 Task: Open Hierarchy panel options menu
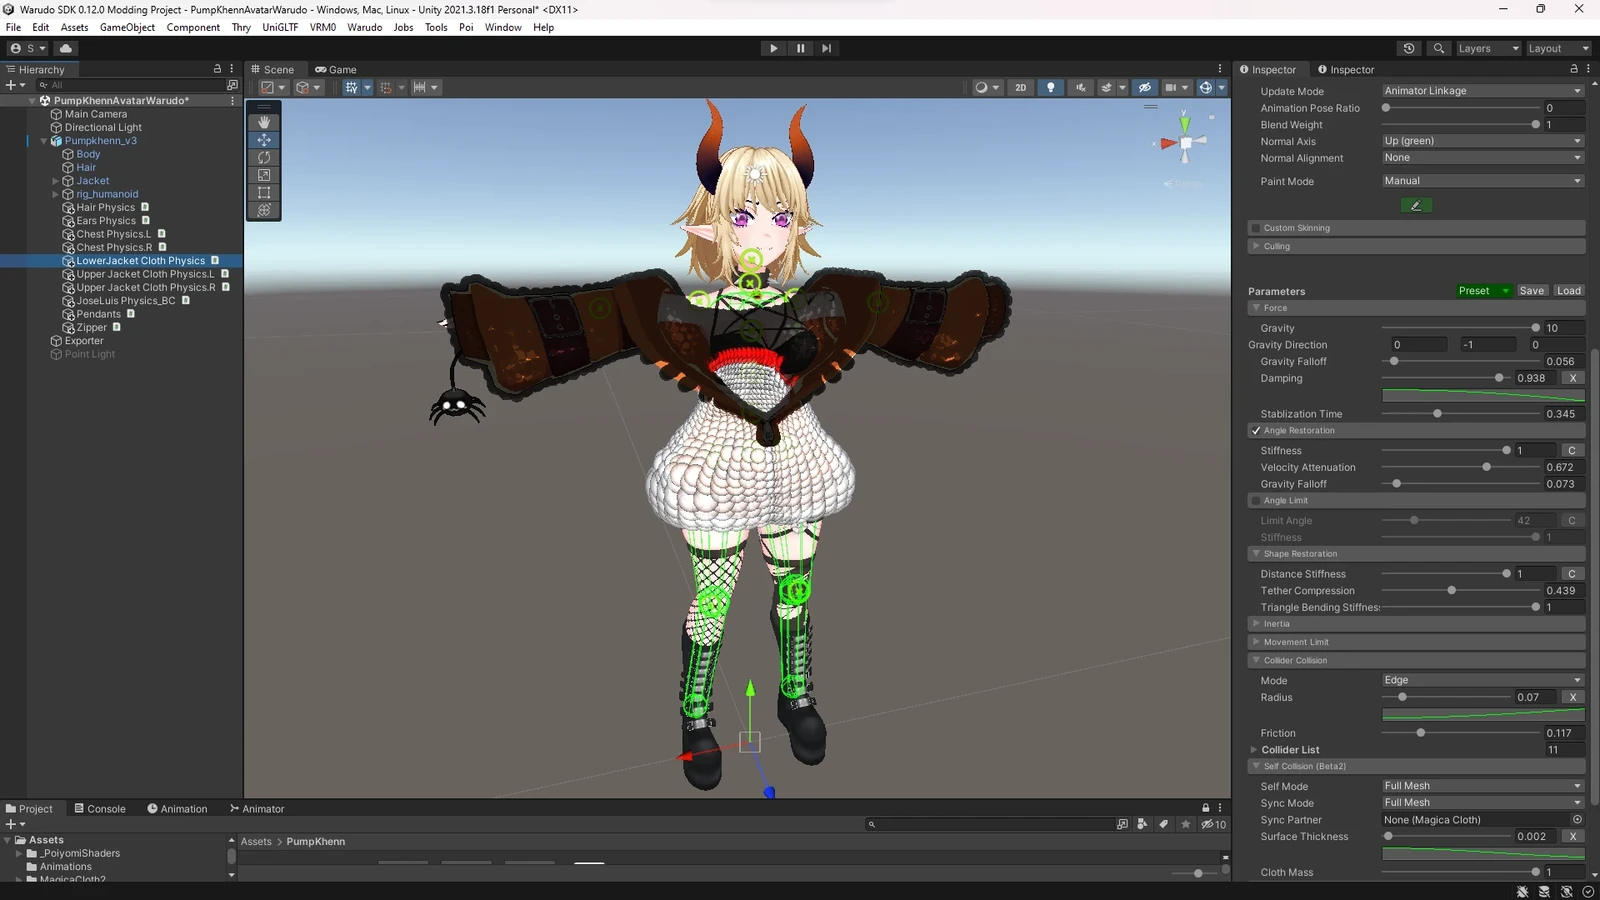(232, 69)
